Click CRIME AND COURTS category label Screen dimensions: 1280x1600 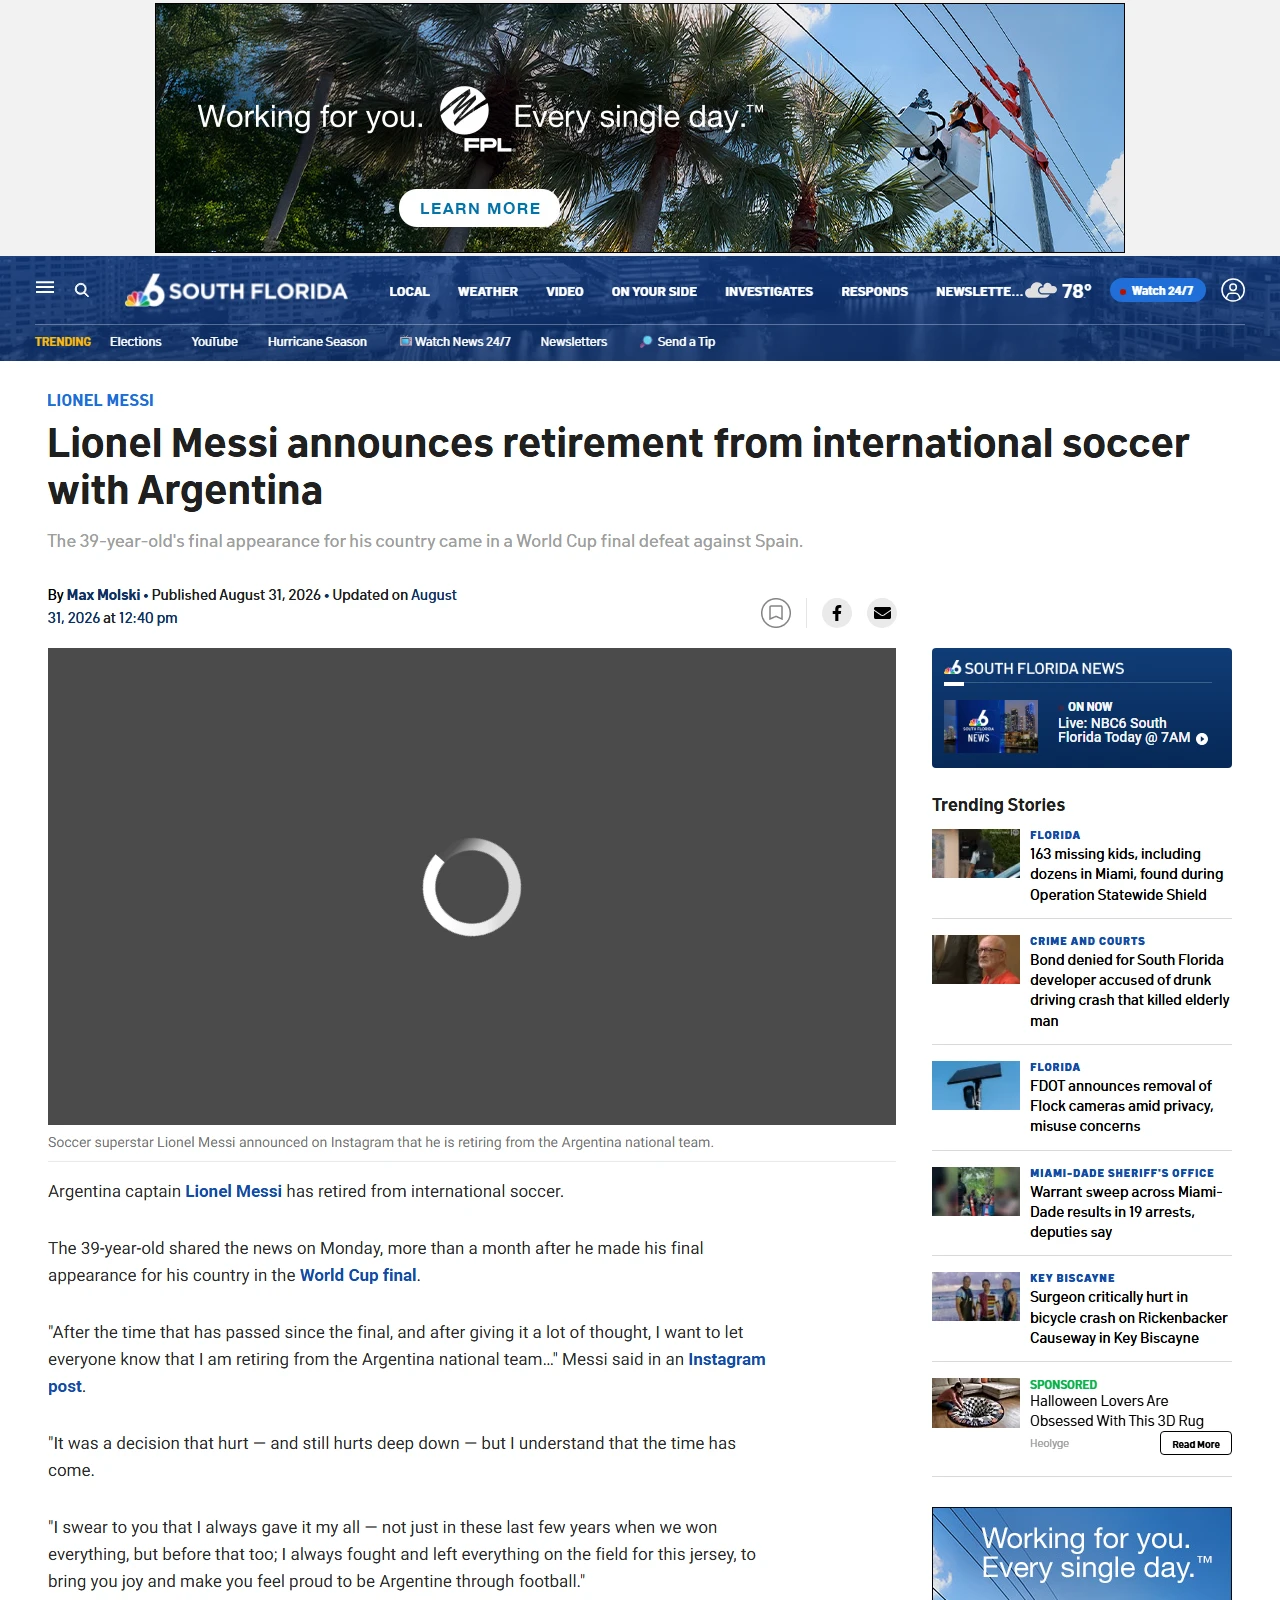click(x=1088, y=941)
